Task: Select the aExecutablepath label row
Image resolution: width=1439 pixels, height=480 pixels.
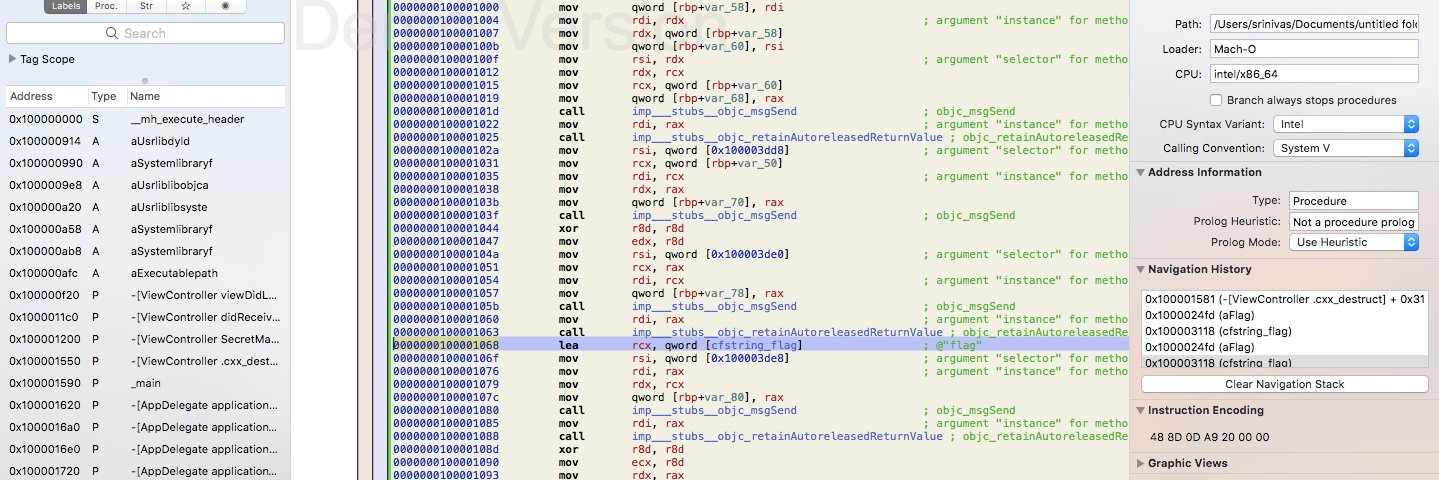Action: 145,273
